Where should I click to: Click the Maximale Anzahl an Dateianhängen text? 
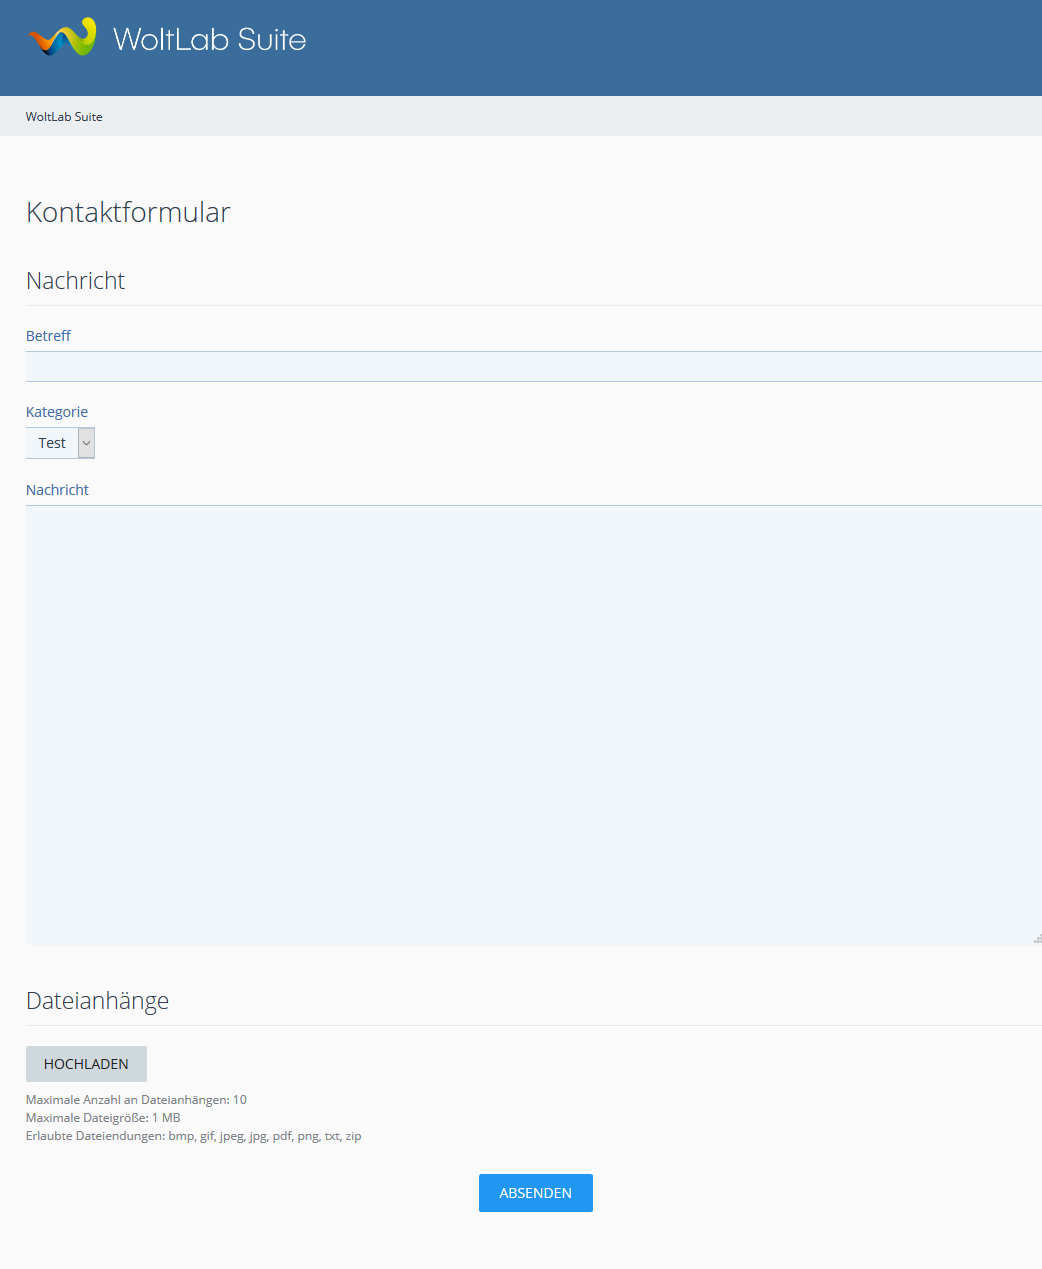[136, 1100]
